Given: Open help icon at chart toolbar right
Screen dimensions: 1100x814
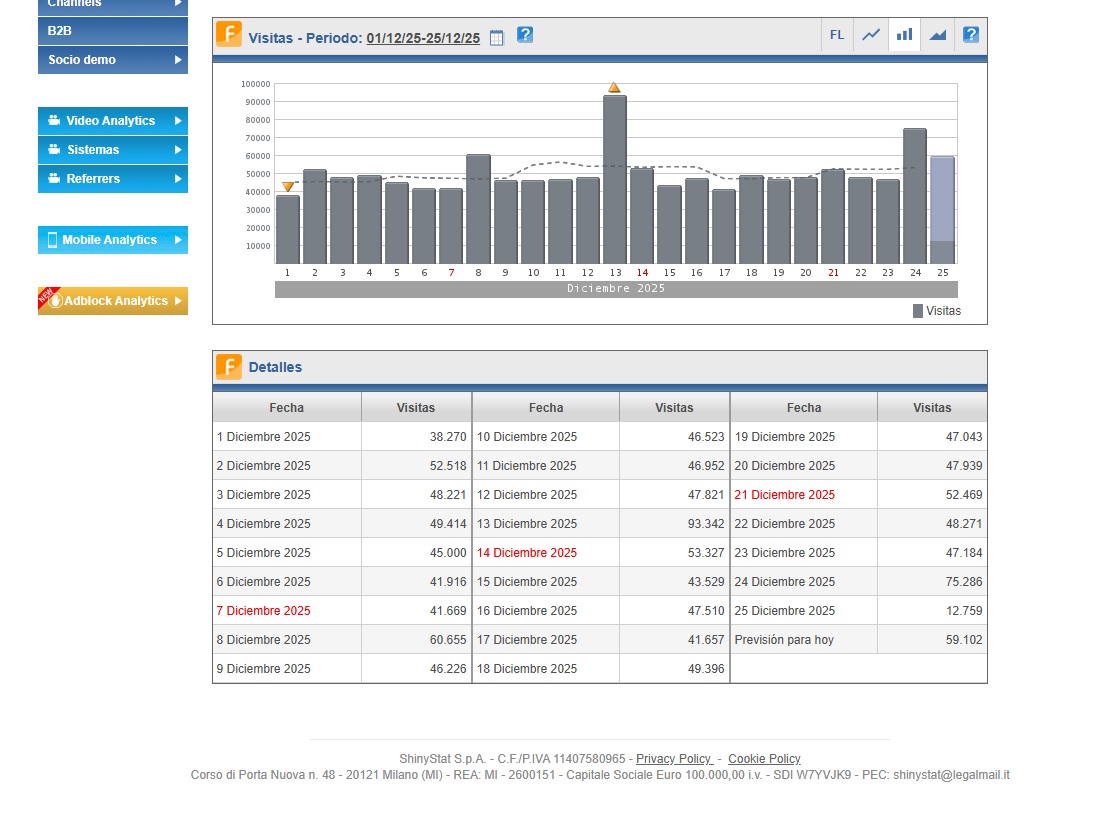Looking at the screenshot, I should tap(970, 35).
